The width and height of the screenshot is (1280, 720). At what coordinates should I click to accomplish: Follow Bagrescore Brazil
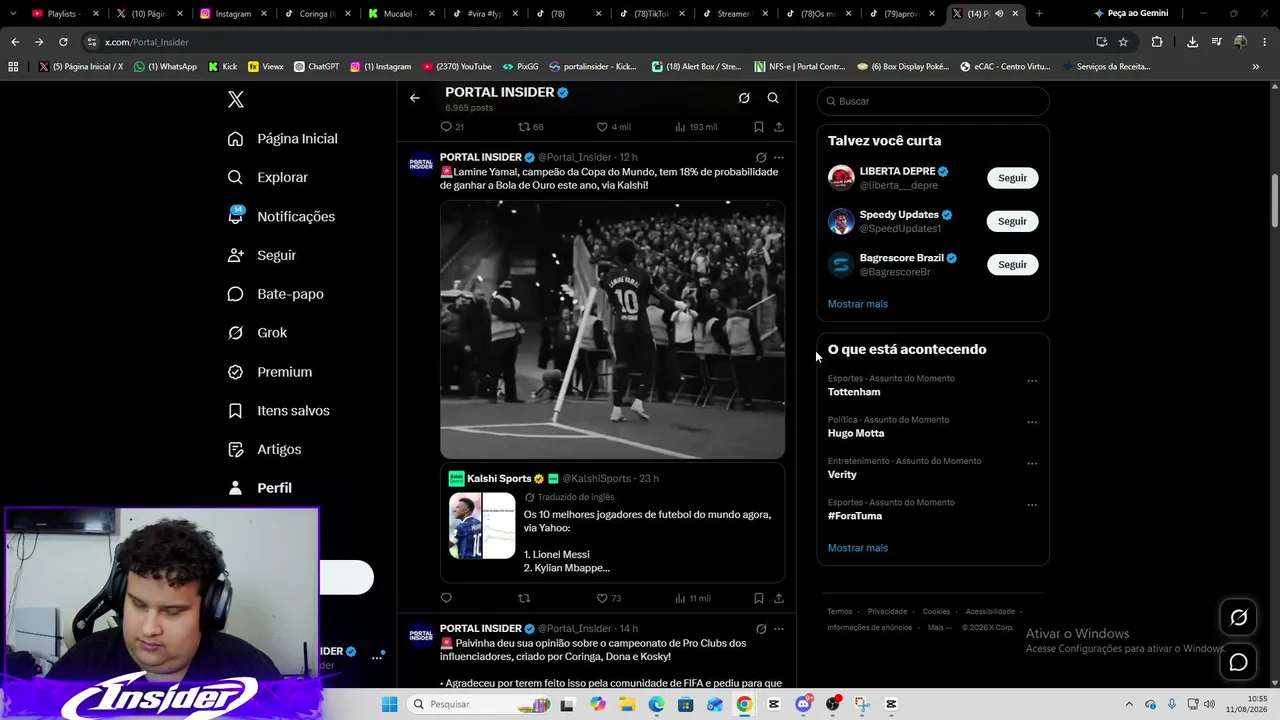(1012, 265)
